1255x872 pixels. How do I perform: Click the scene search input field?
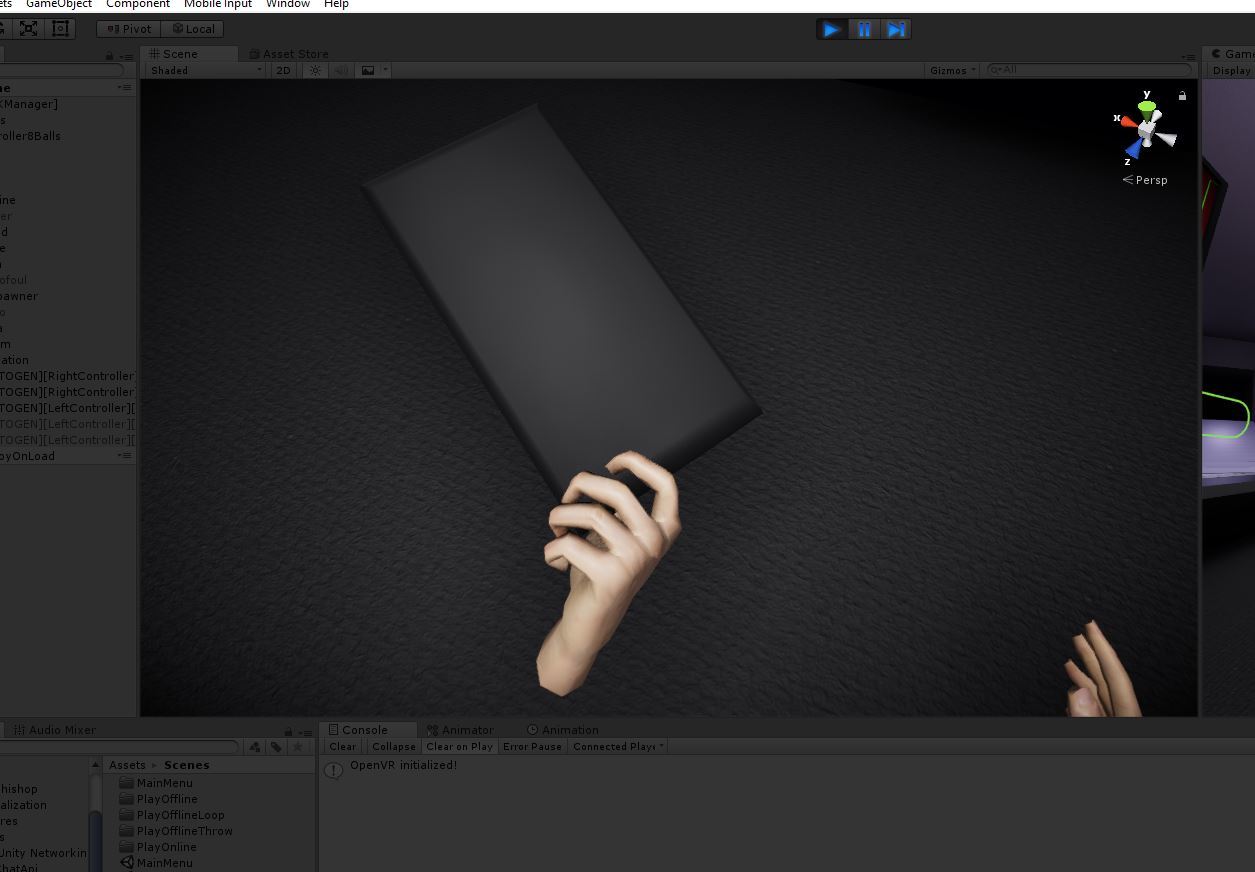[1092, 70]
